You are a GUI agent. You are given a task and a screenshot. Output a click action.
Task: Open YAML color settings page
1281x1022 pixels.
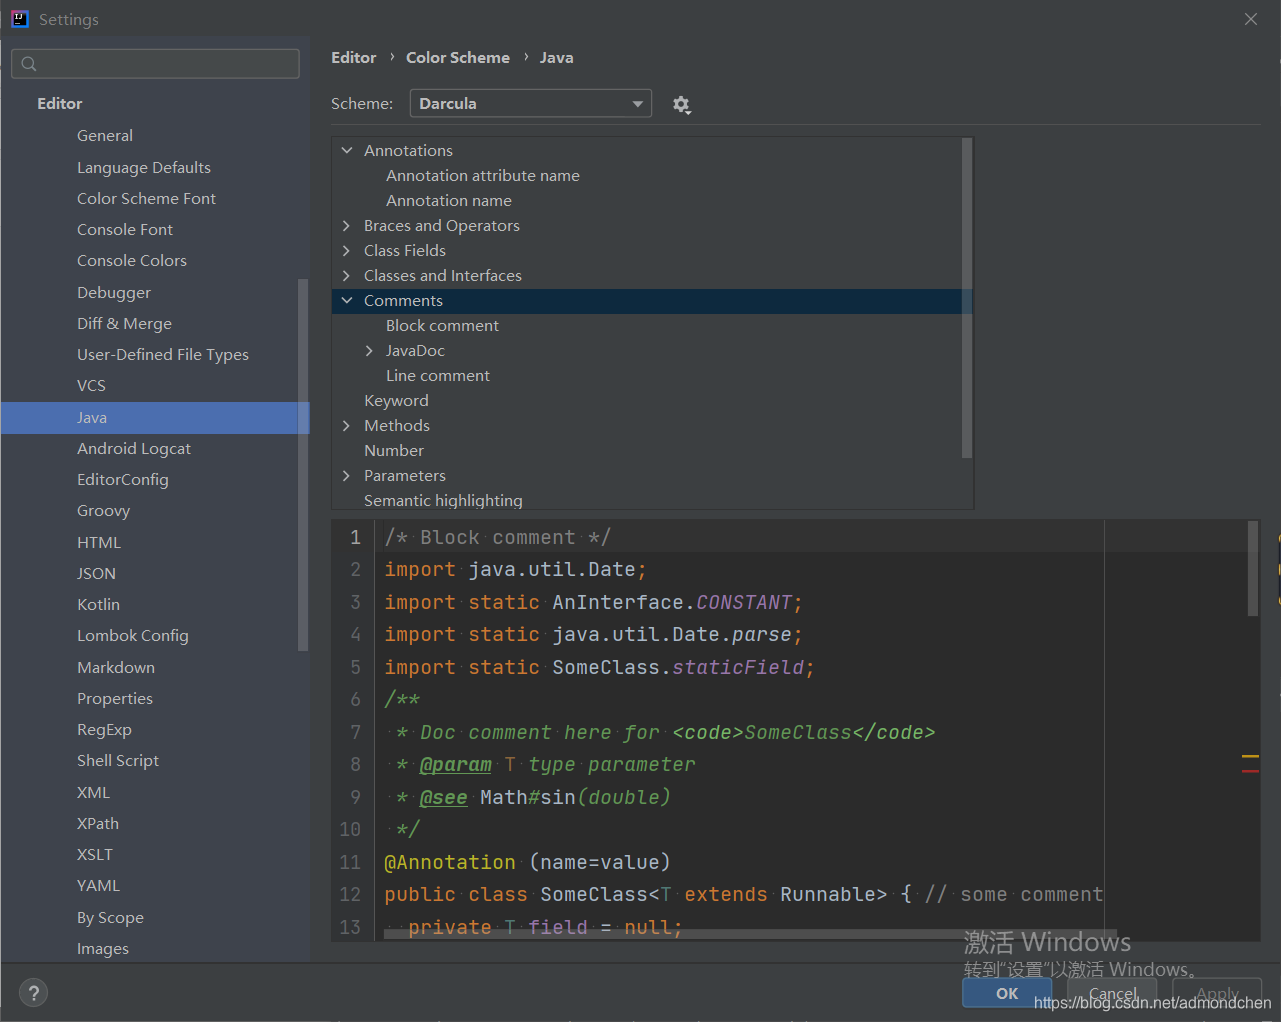pos(98,885)
